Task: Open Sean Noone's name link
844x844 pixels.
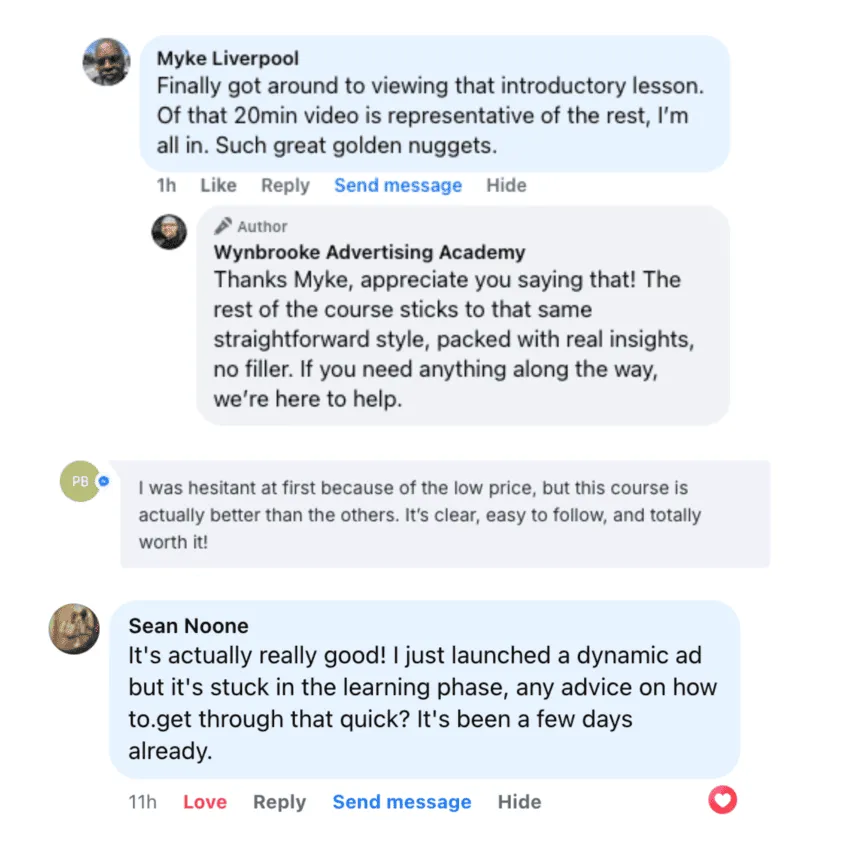Action: (x=189, y=626)
